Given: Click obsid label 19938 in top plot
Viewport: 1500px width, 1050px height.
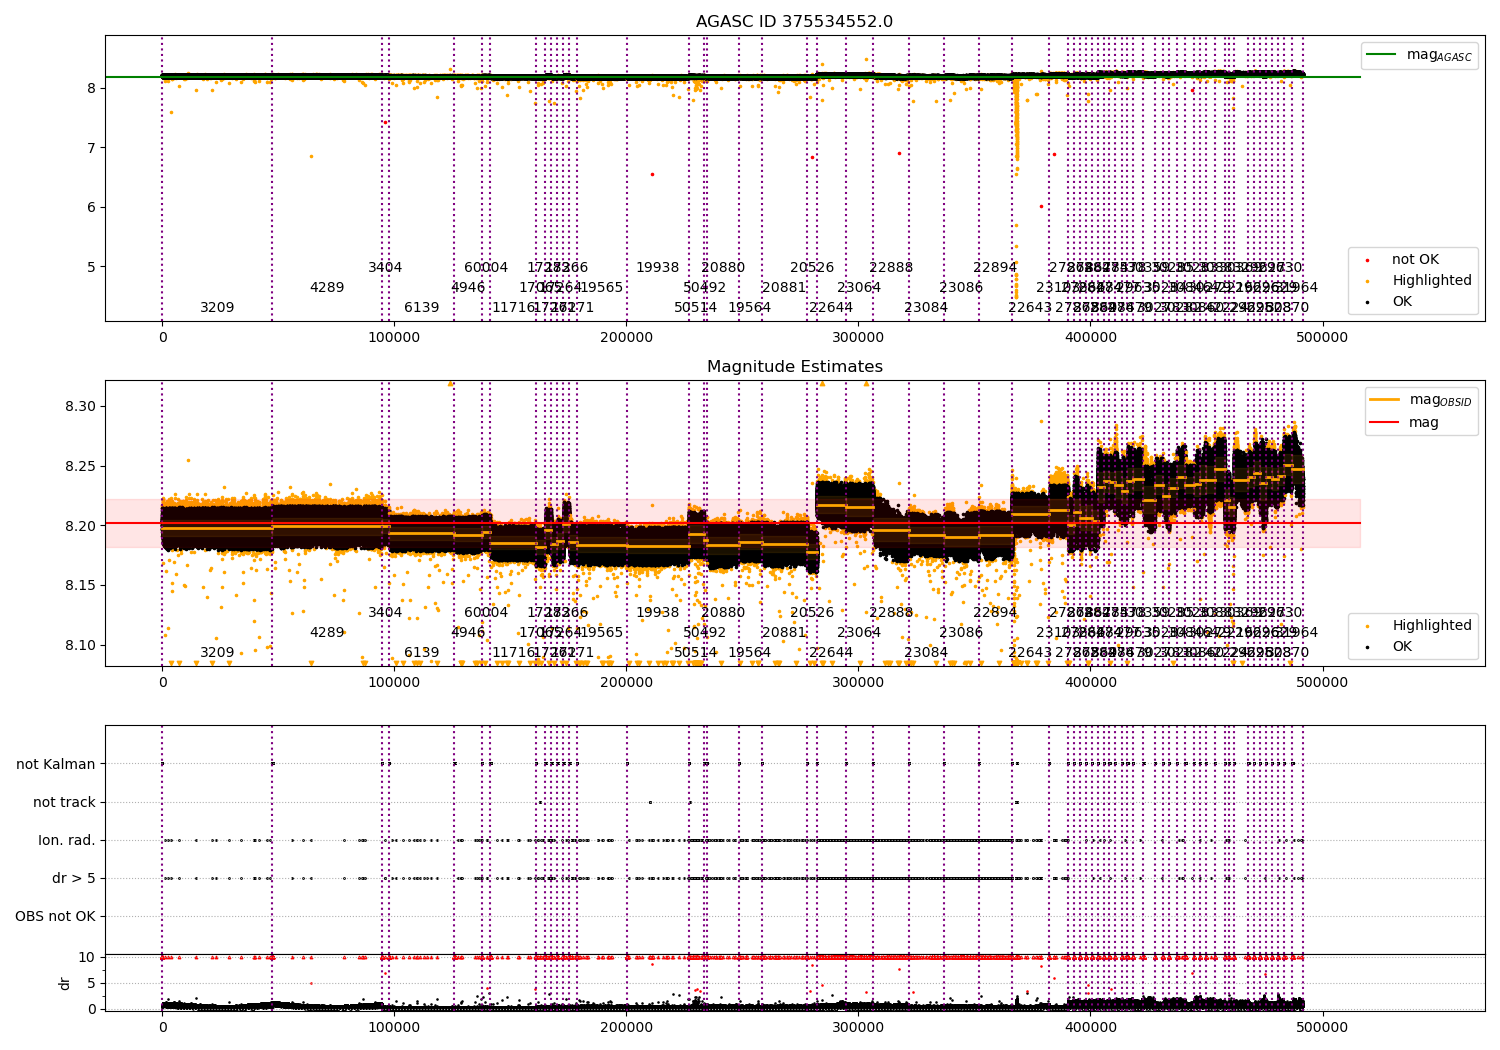Looking at the screenshot, I should pos(658,267).
